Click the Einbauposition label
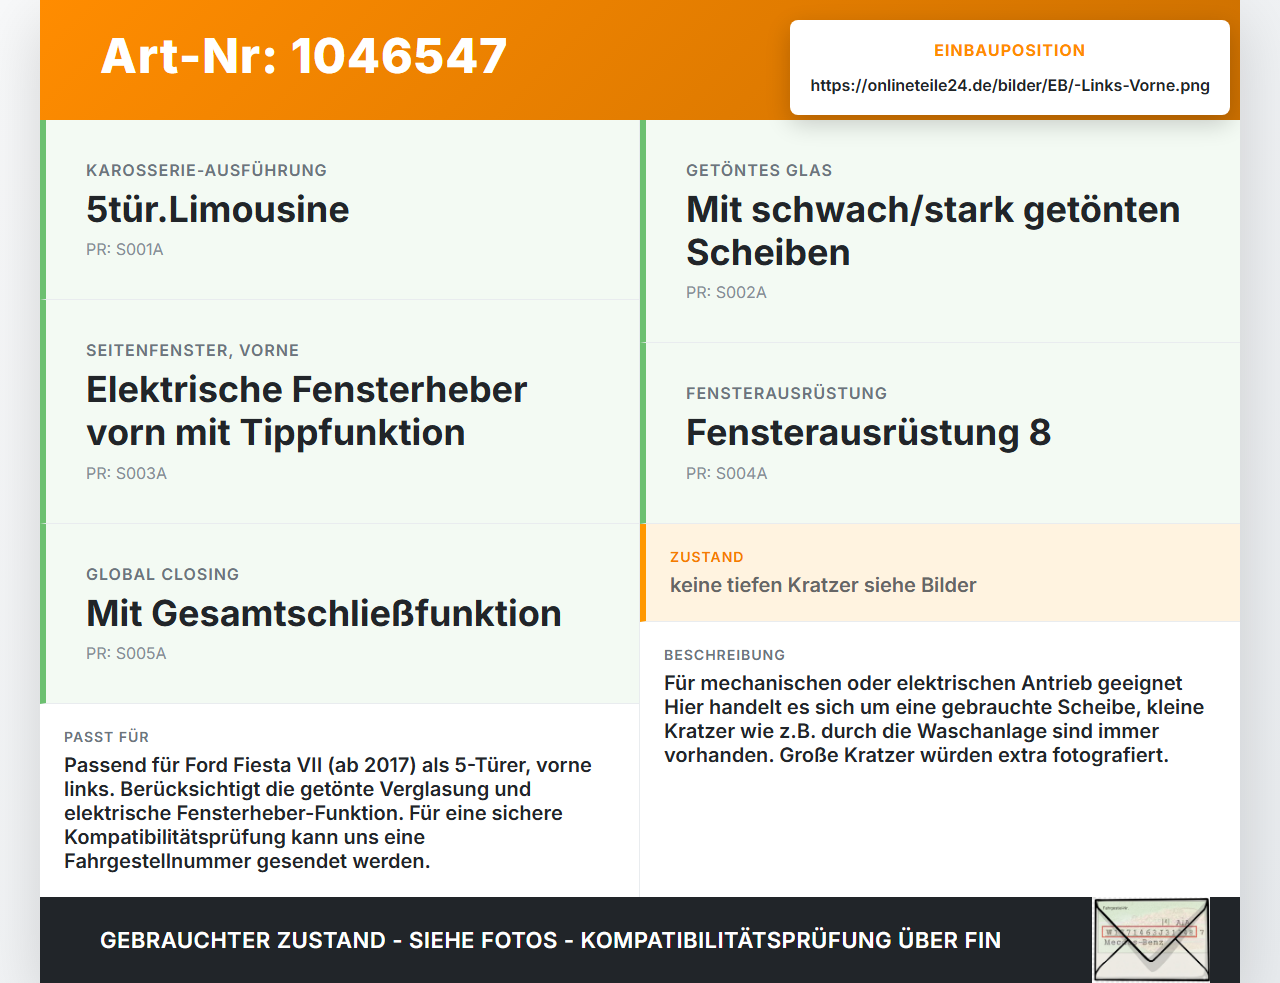Viewport: 1280px width, 983px height. [1010, 50]
